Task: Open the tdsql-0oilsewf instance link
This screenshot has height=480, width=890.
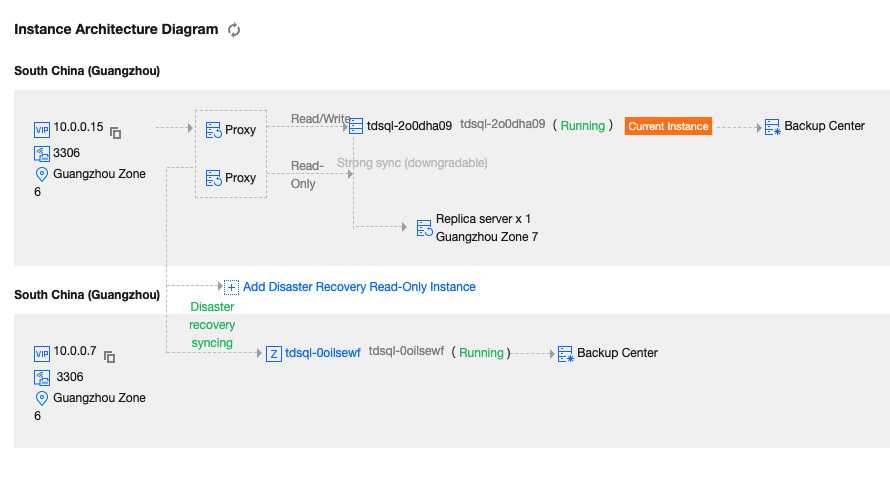Action: [x=322, y=353]
